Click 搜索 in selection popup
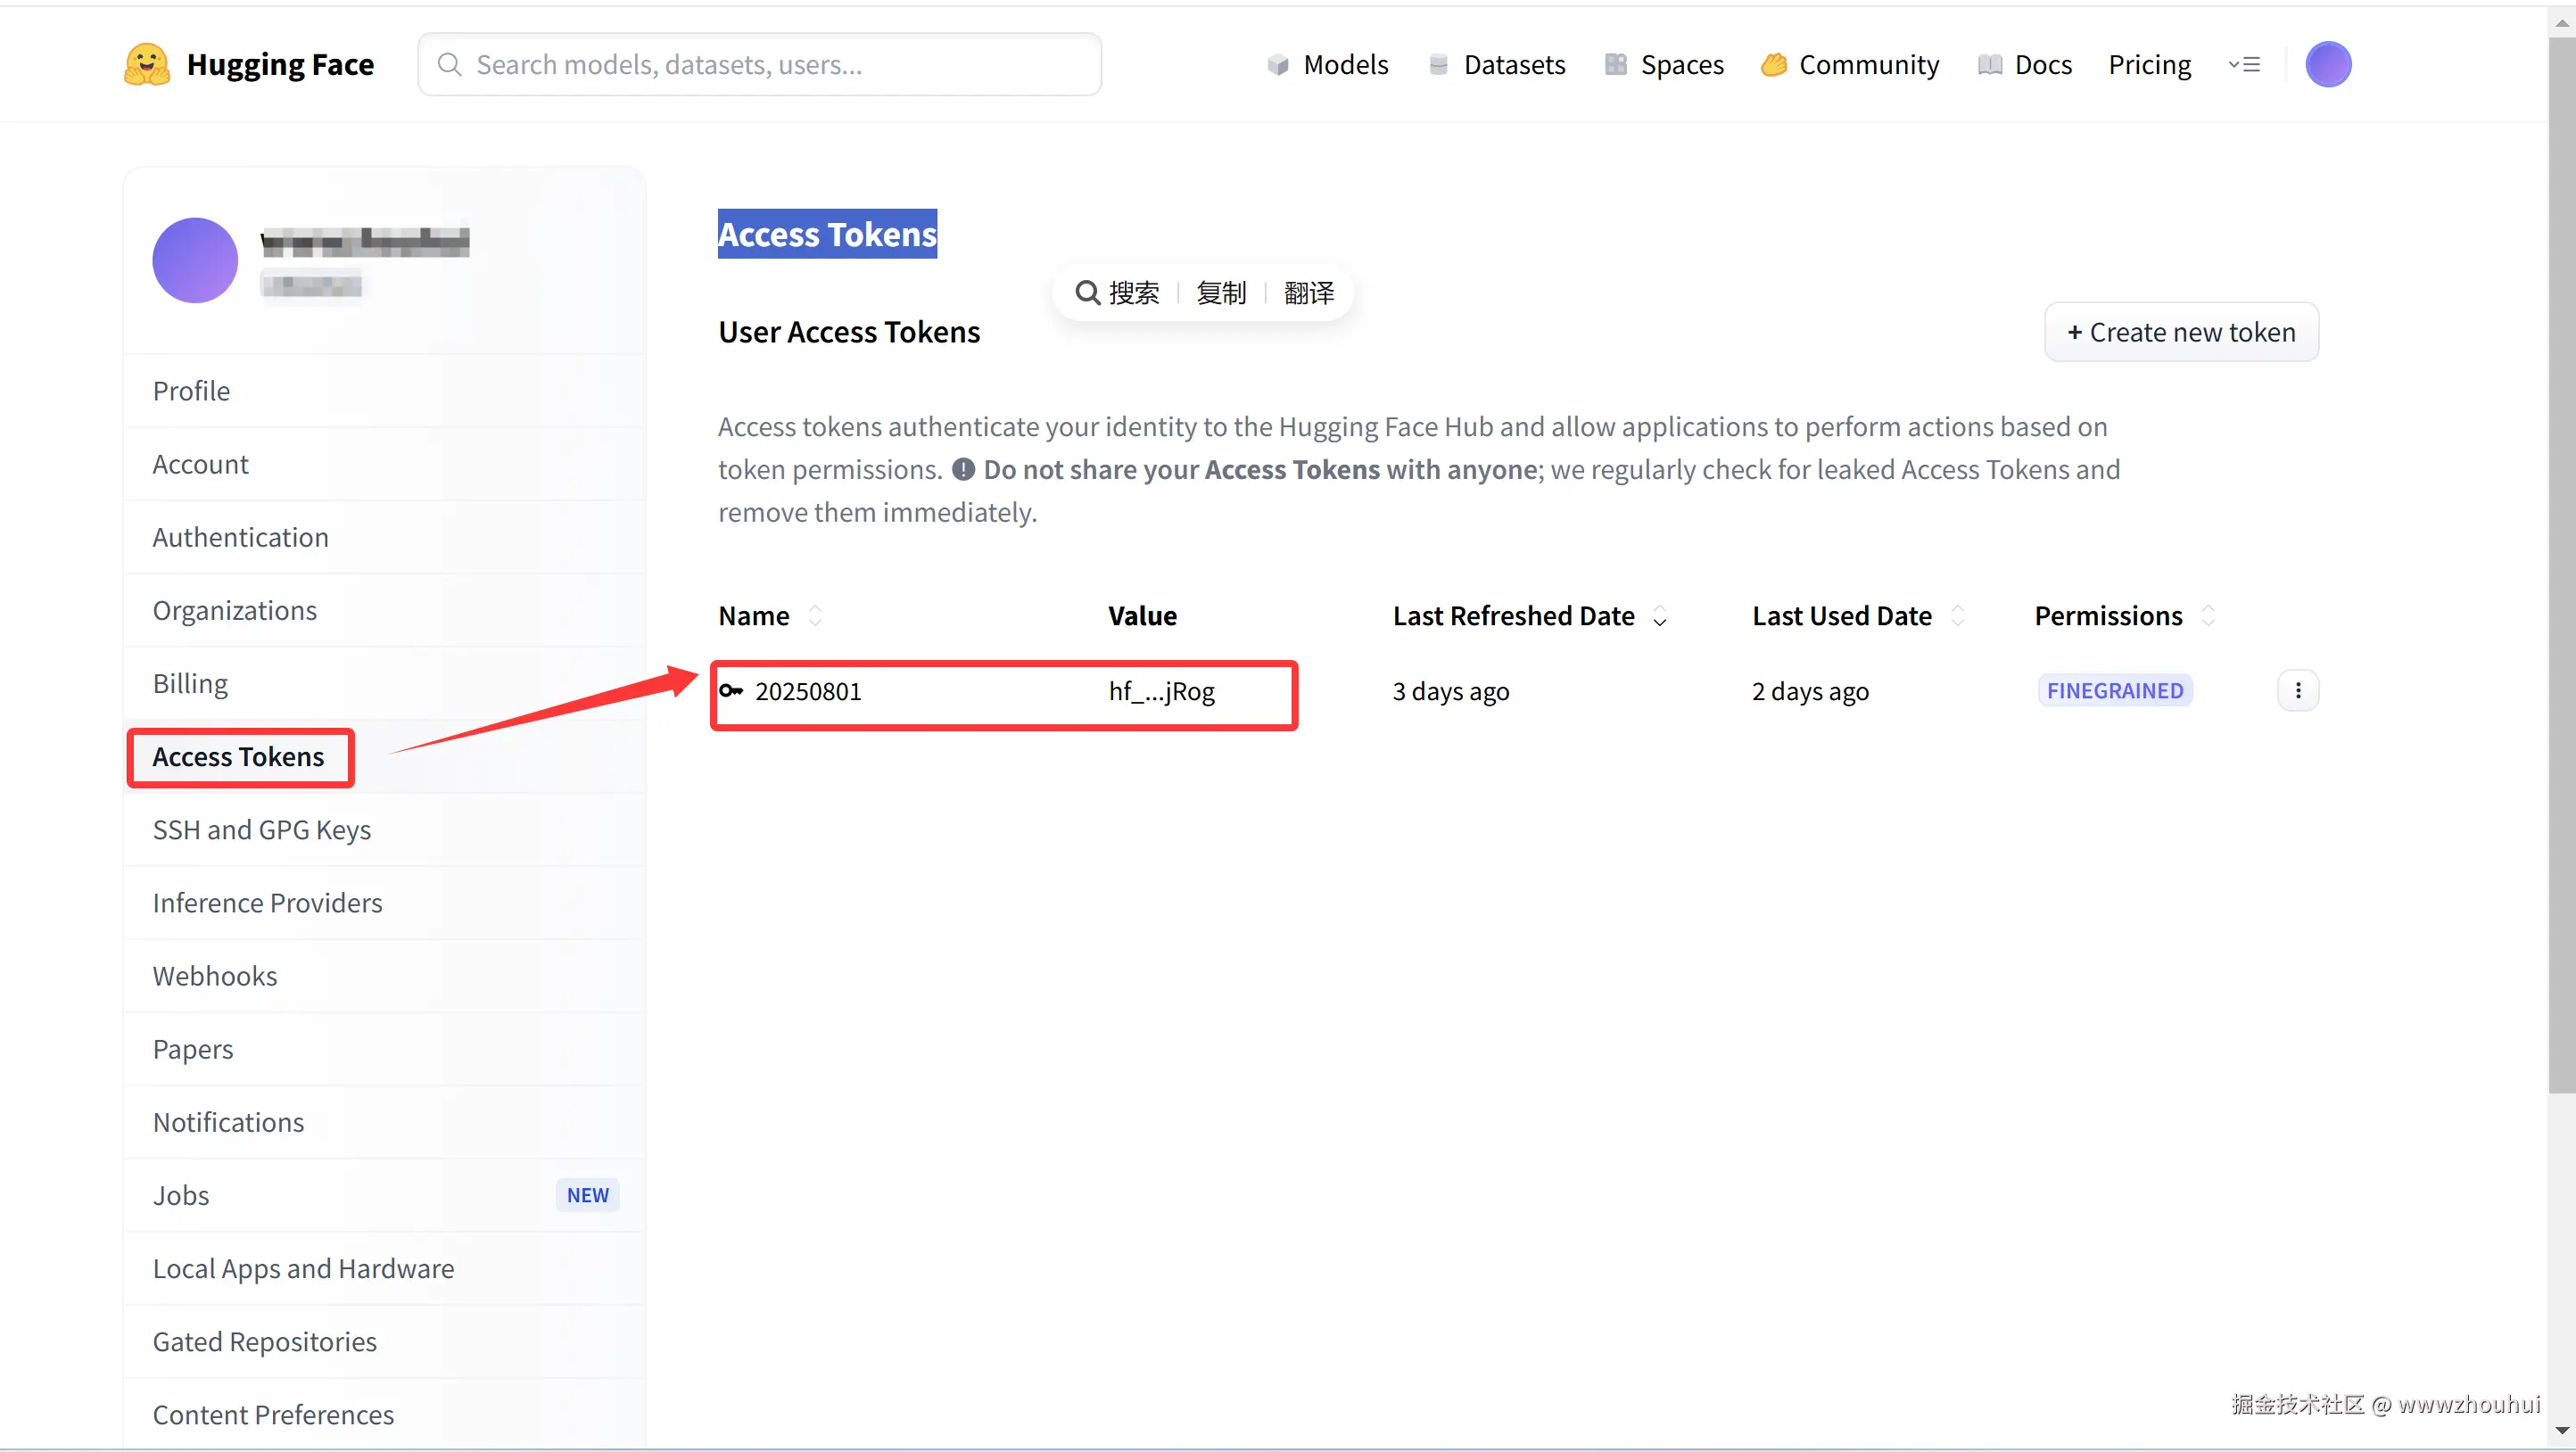Screen dimensions: 2576x1452 pos(1118,293)
